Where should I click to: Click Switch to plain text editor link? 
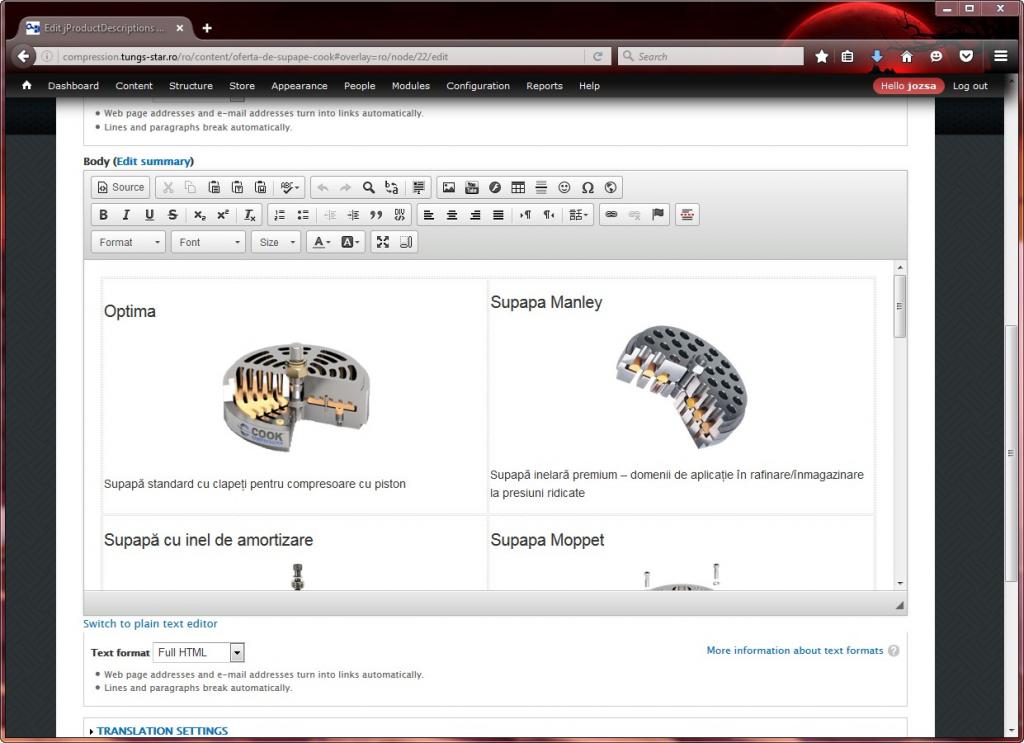pyautogui.click(x=150, y=624)
